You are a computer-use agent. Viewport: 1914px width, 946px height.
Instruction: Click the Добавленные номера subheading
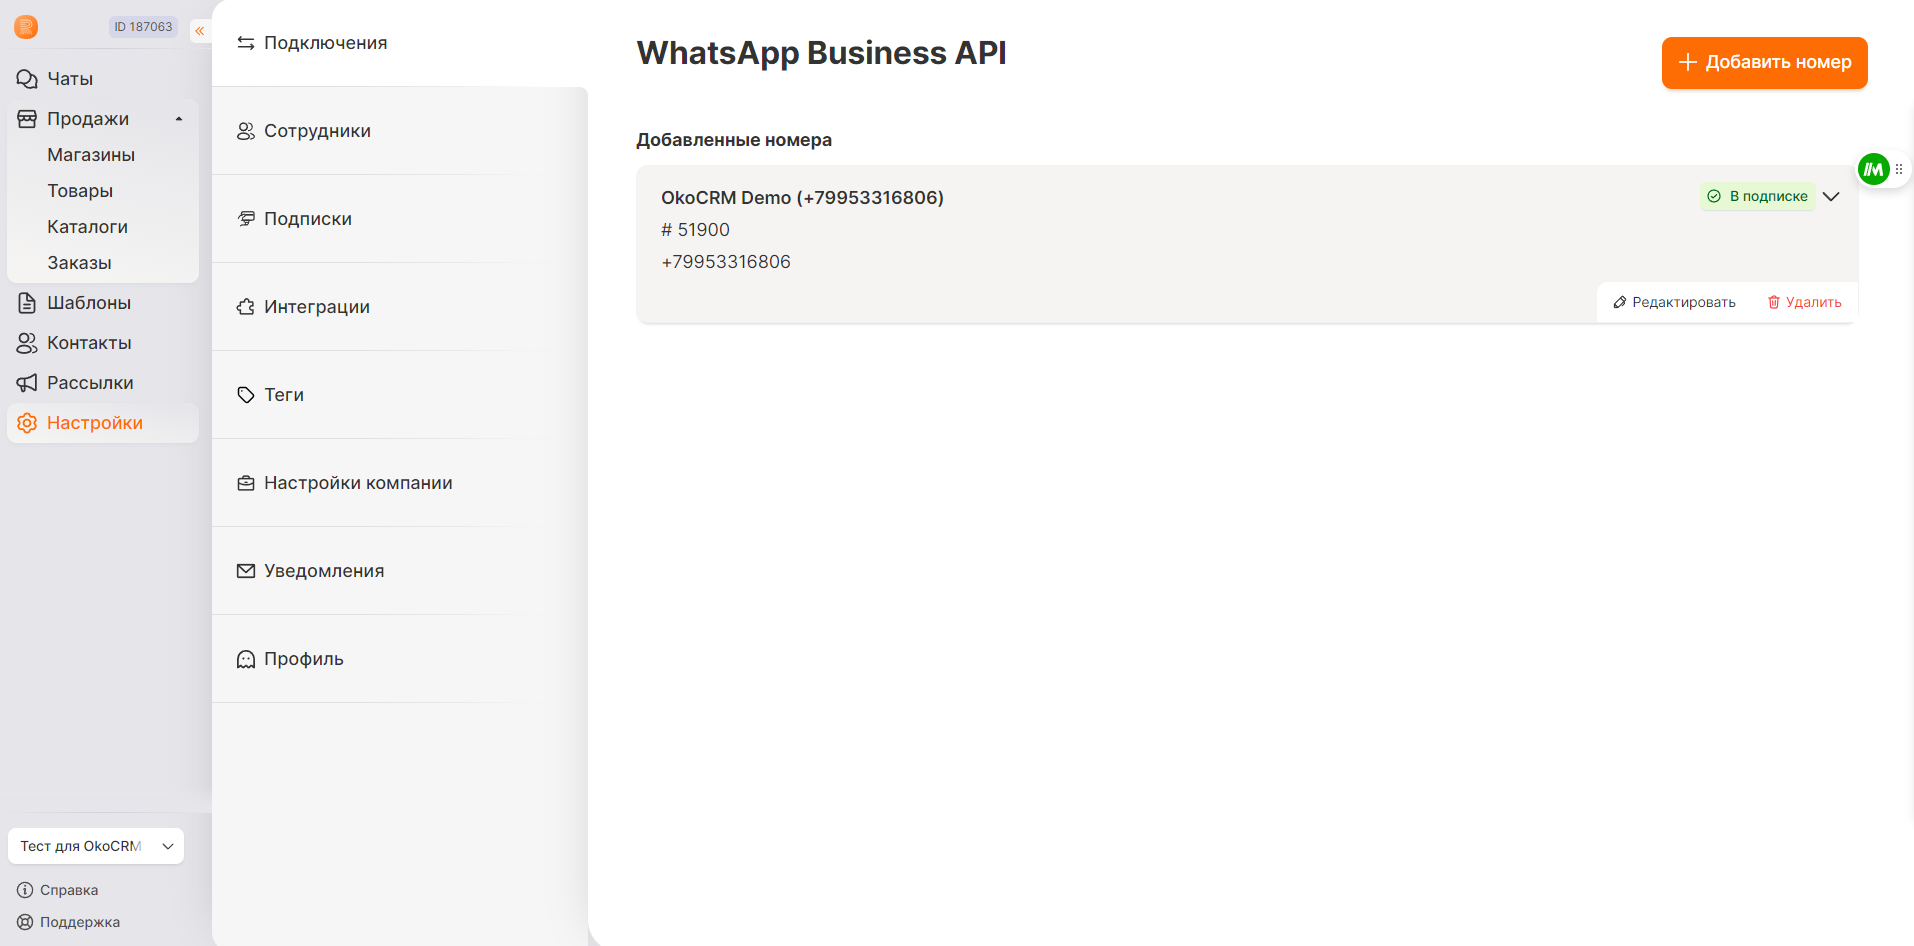pyautogui.click(x=734, y=140)
